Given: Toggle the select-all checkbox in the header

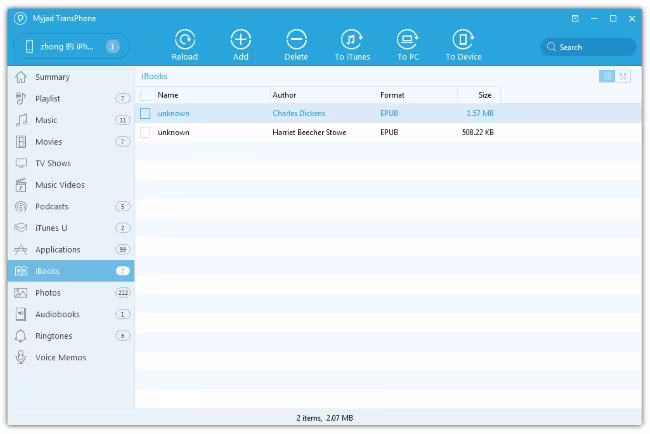Looking at the screenshot, I should 145,95.
